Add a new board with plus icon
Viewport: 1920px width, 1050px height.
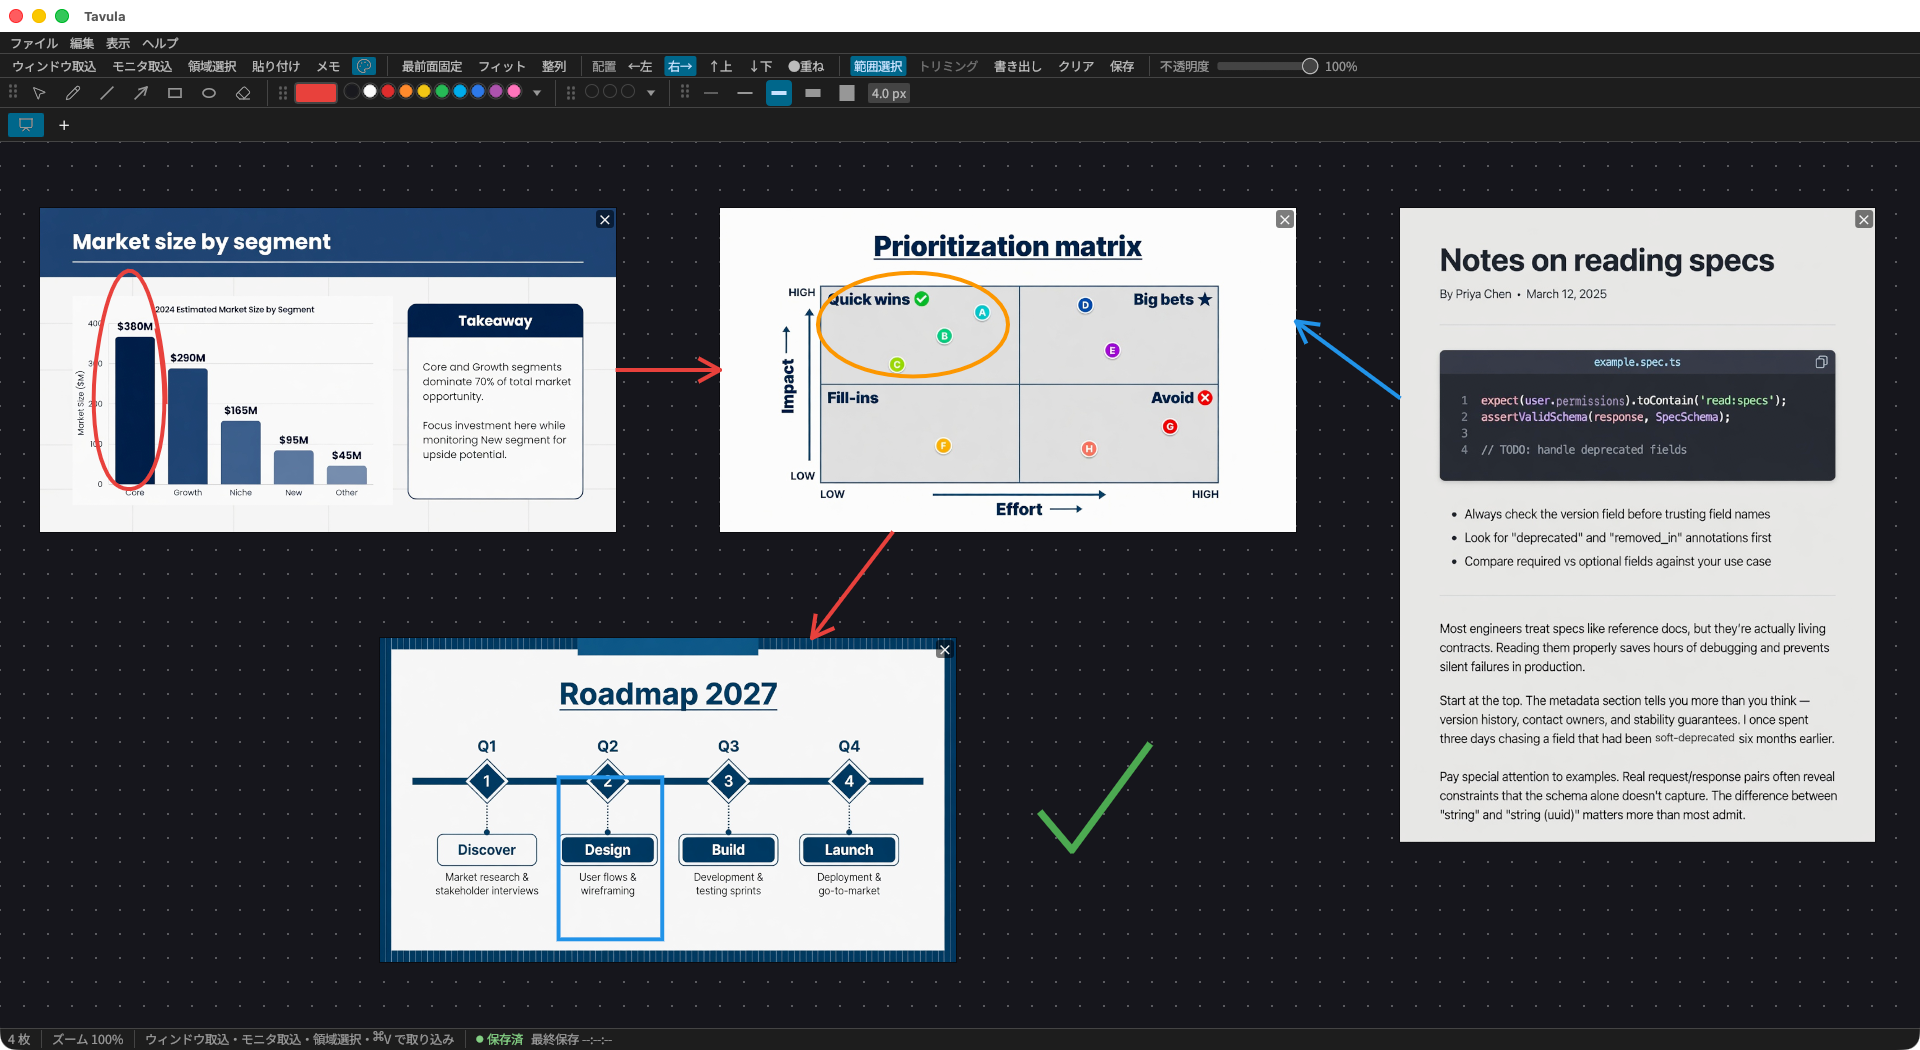pyautogui.click(x=64, y=125)
